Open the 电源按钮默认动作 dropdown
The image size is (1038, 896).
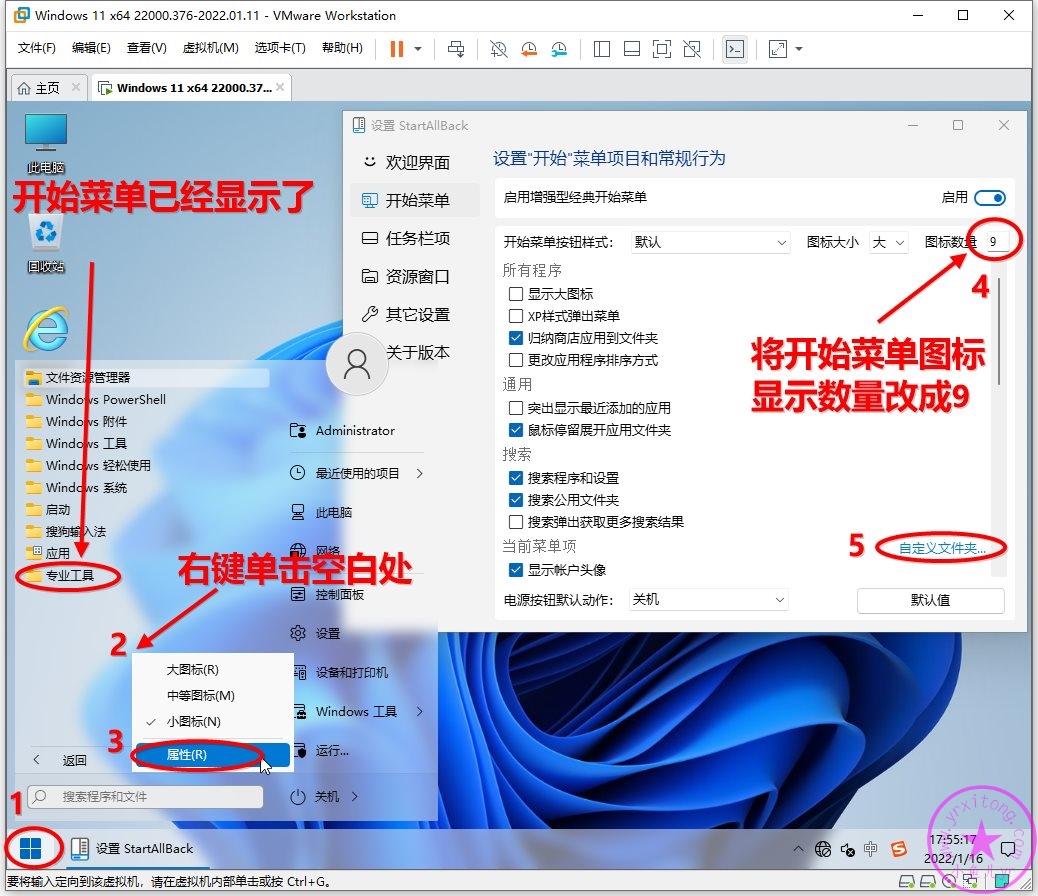tap(708, 599)
